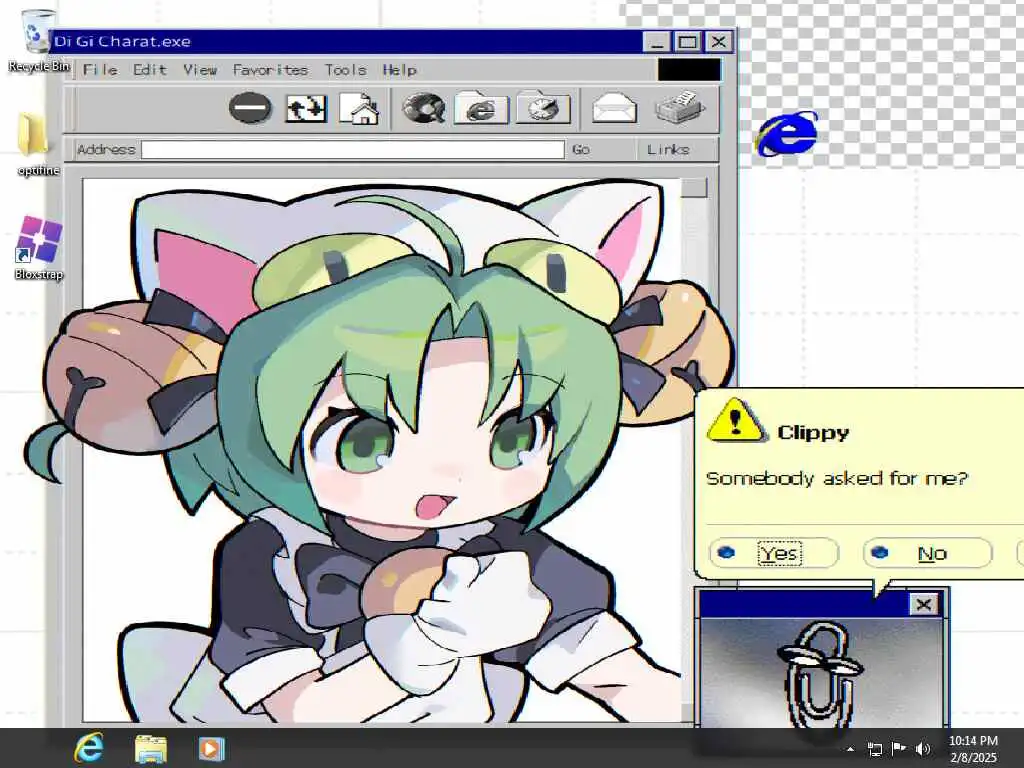
Task: Click the Internet Explorer logo on the wallpaper
Action: click(x=787, y=133)
